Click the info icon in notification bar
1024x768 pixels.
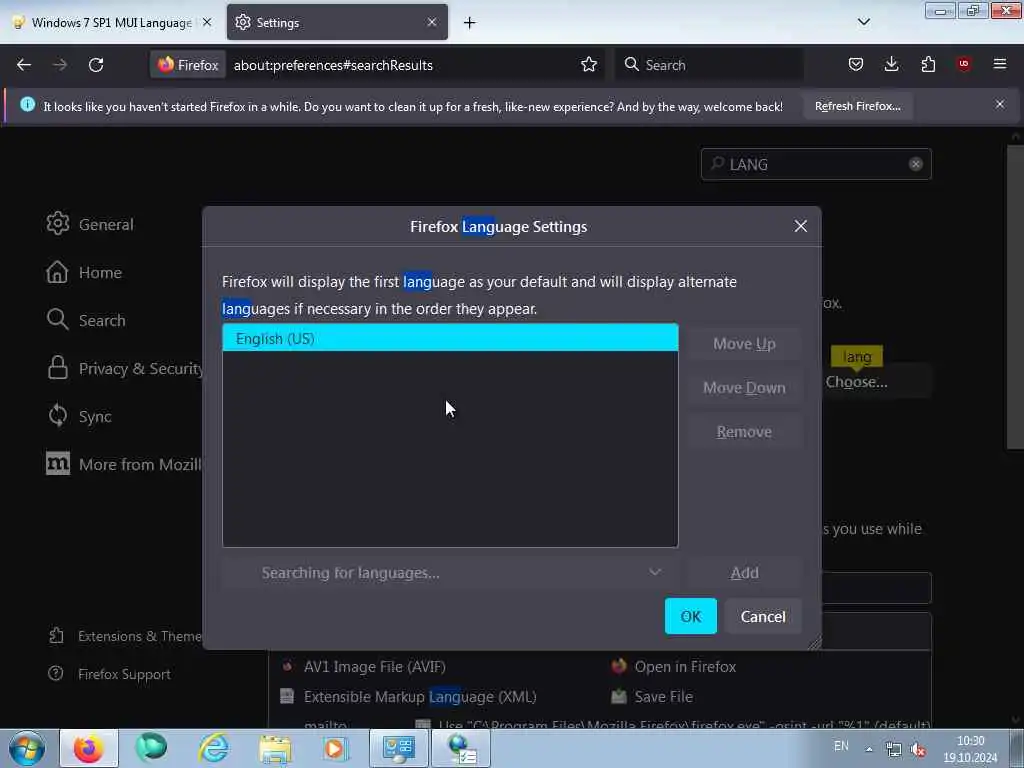pyautogui.click(x=27, y=104)
